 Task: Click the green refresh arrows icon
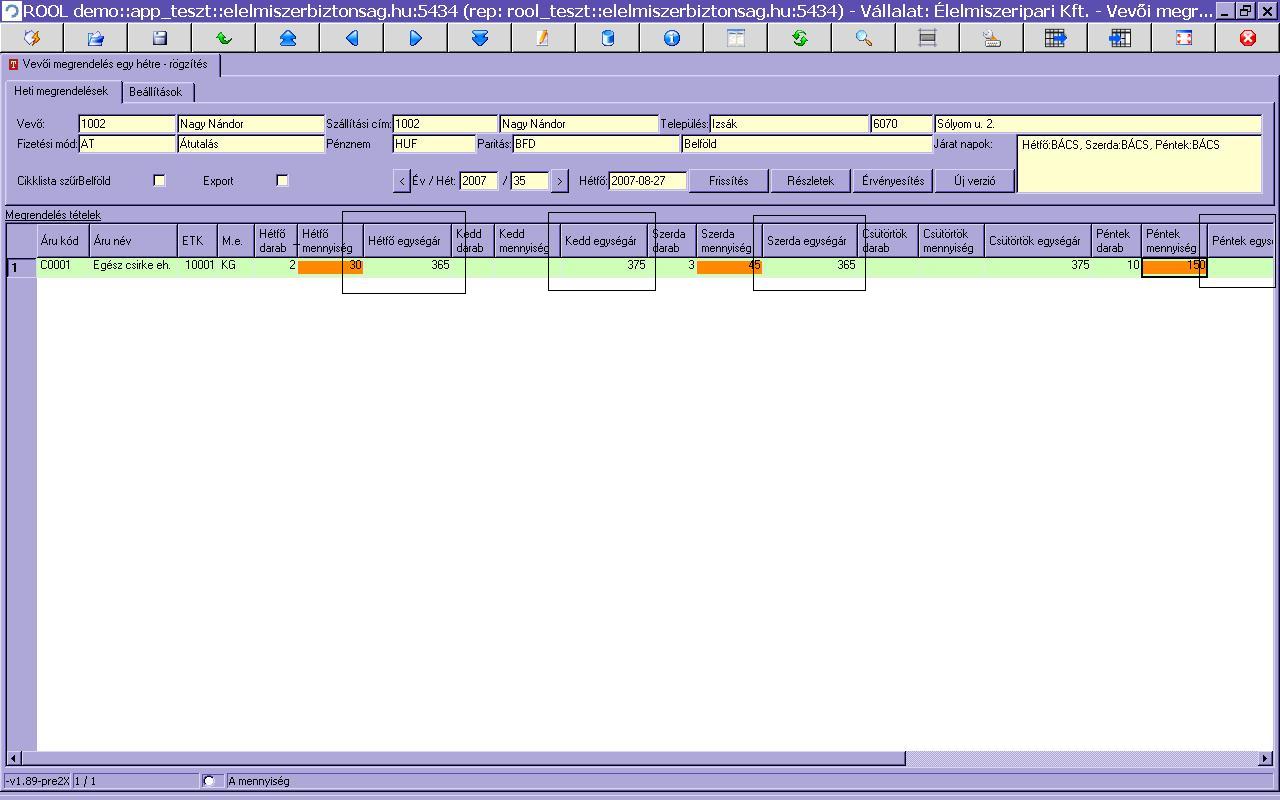click(x=800, y=38)
